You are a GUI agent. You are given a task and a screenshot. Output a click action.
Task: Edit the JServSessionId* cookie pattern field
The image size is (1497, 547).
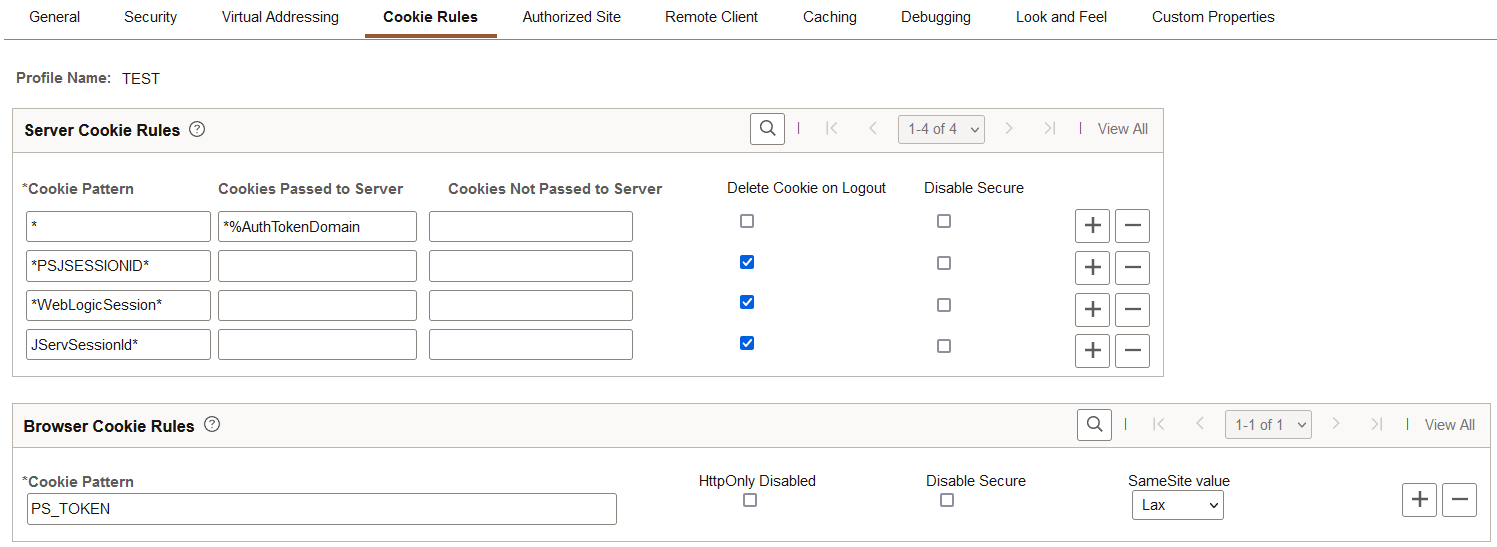(x=118, y=344)
